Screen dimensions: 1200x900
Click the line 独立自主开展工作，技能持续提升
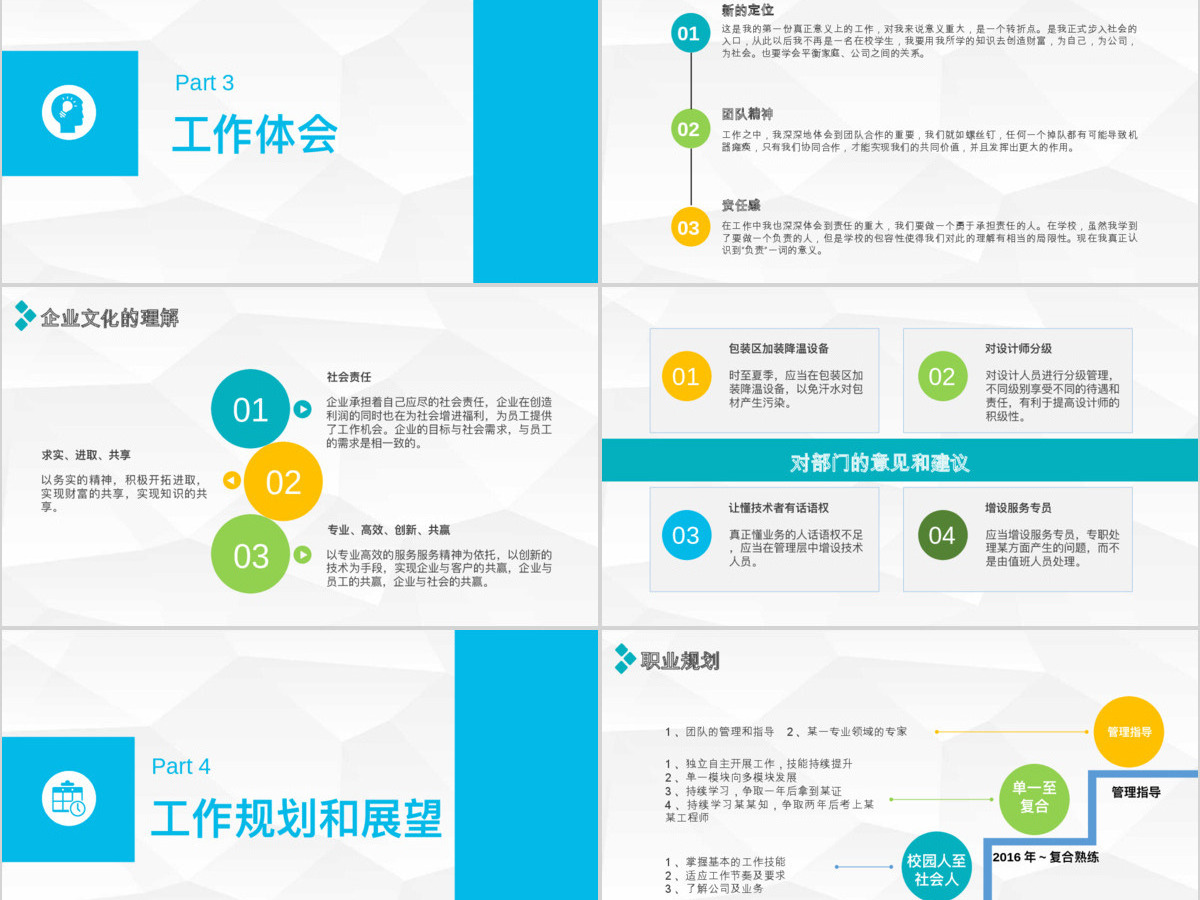coord(759,763)
